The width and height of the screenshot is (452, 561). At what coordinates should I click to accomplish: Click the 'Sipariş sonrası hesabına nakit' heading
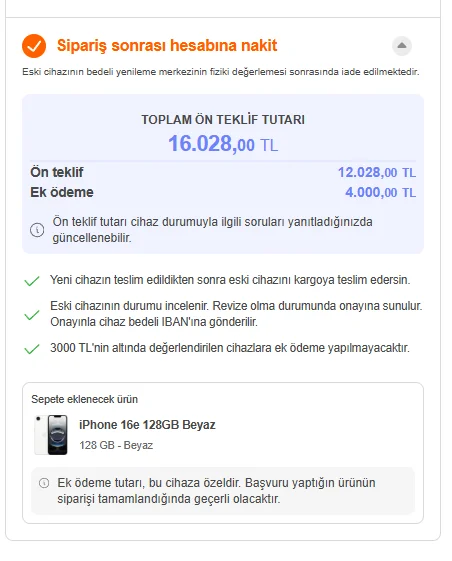click(x=167, y=45)
